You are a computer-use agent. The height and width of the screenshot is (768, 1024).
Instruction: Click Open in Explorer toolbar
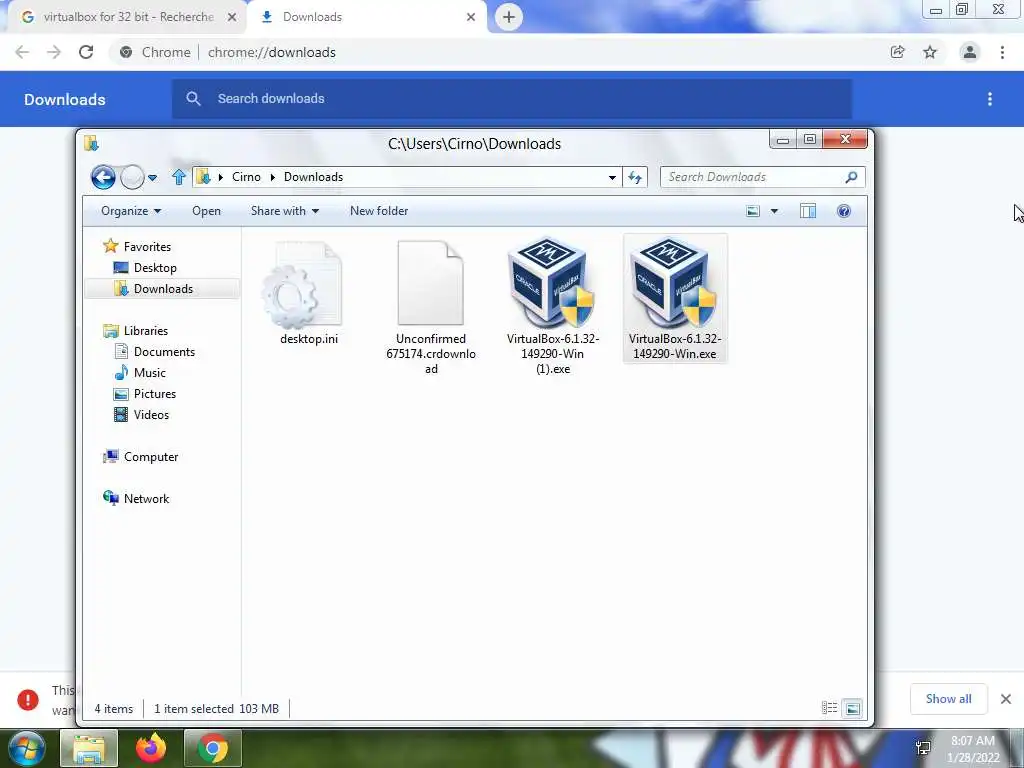click(x=206, y=211)
